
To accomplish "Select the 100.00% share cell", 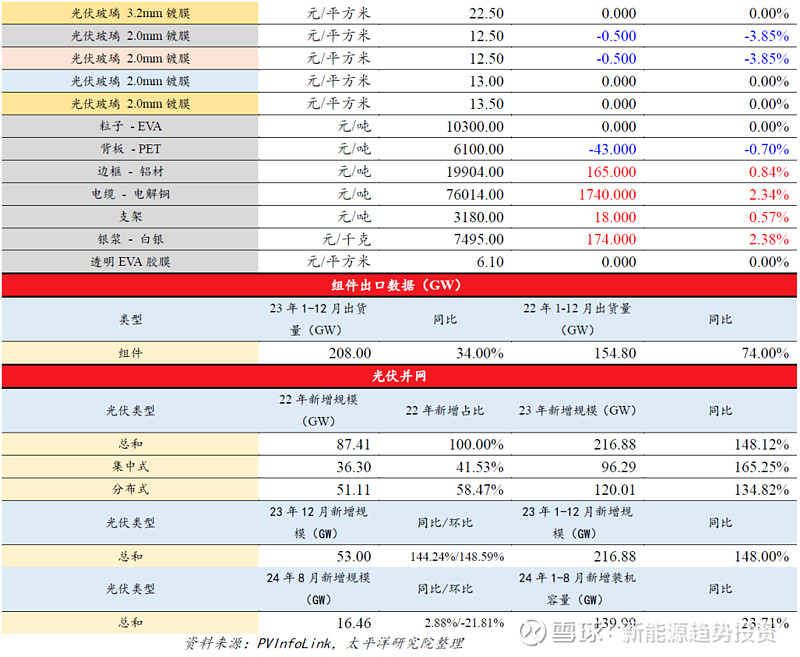I will coord(476,444).
